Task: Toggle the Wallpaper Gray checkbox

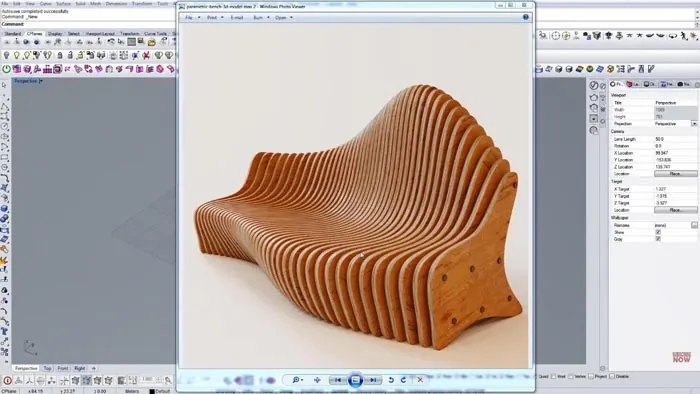Action: [x=658, y=239]
